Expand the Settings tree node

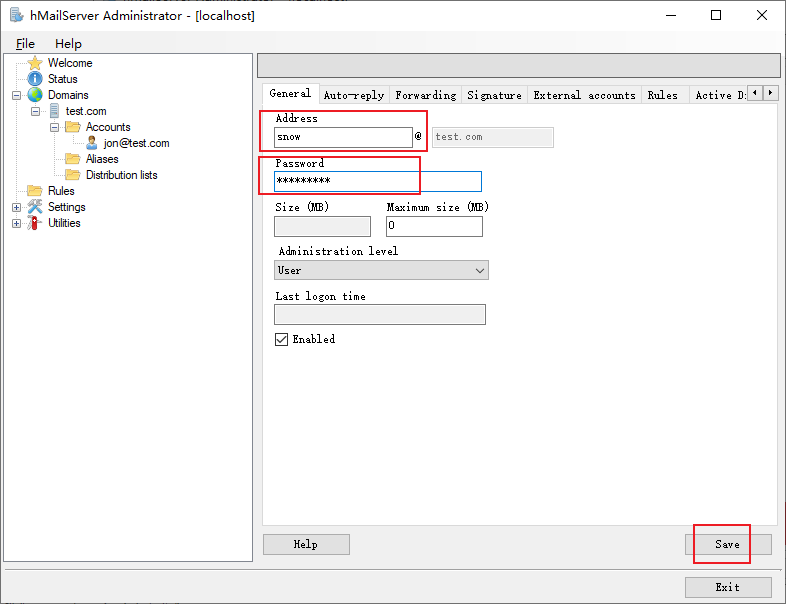point(16,207)
